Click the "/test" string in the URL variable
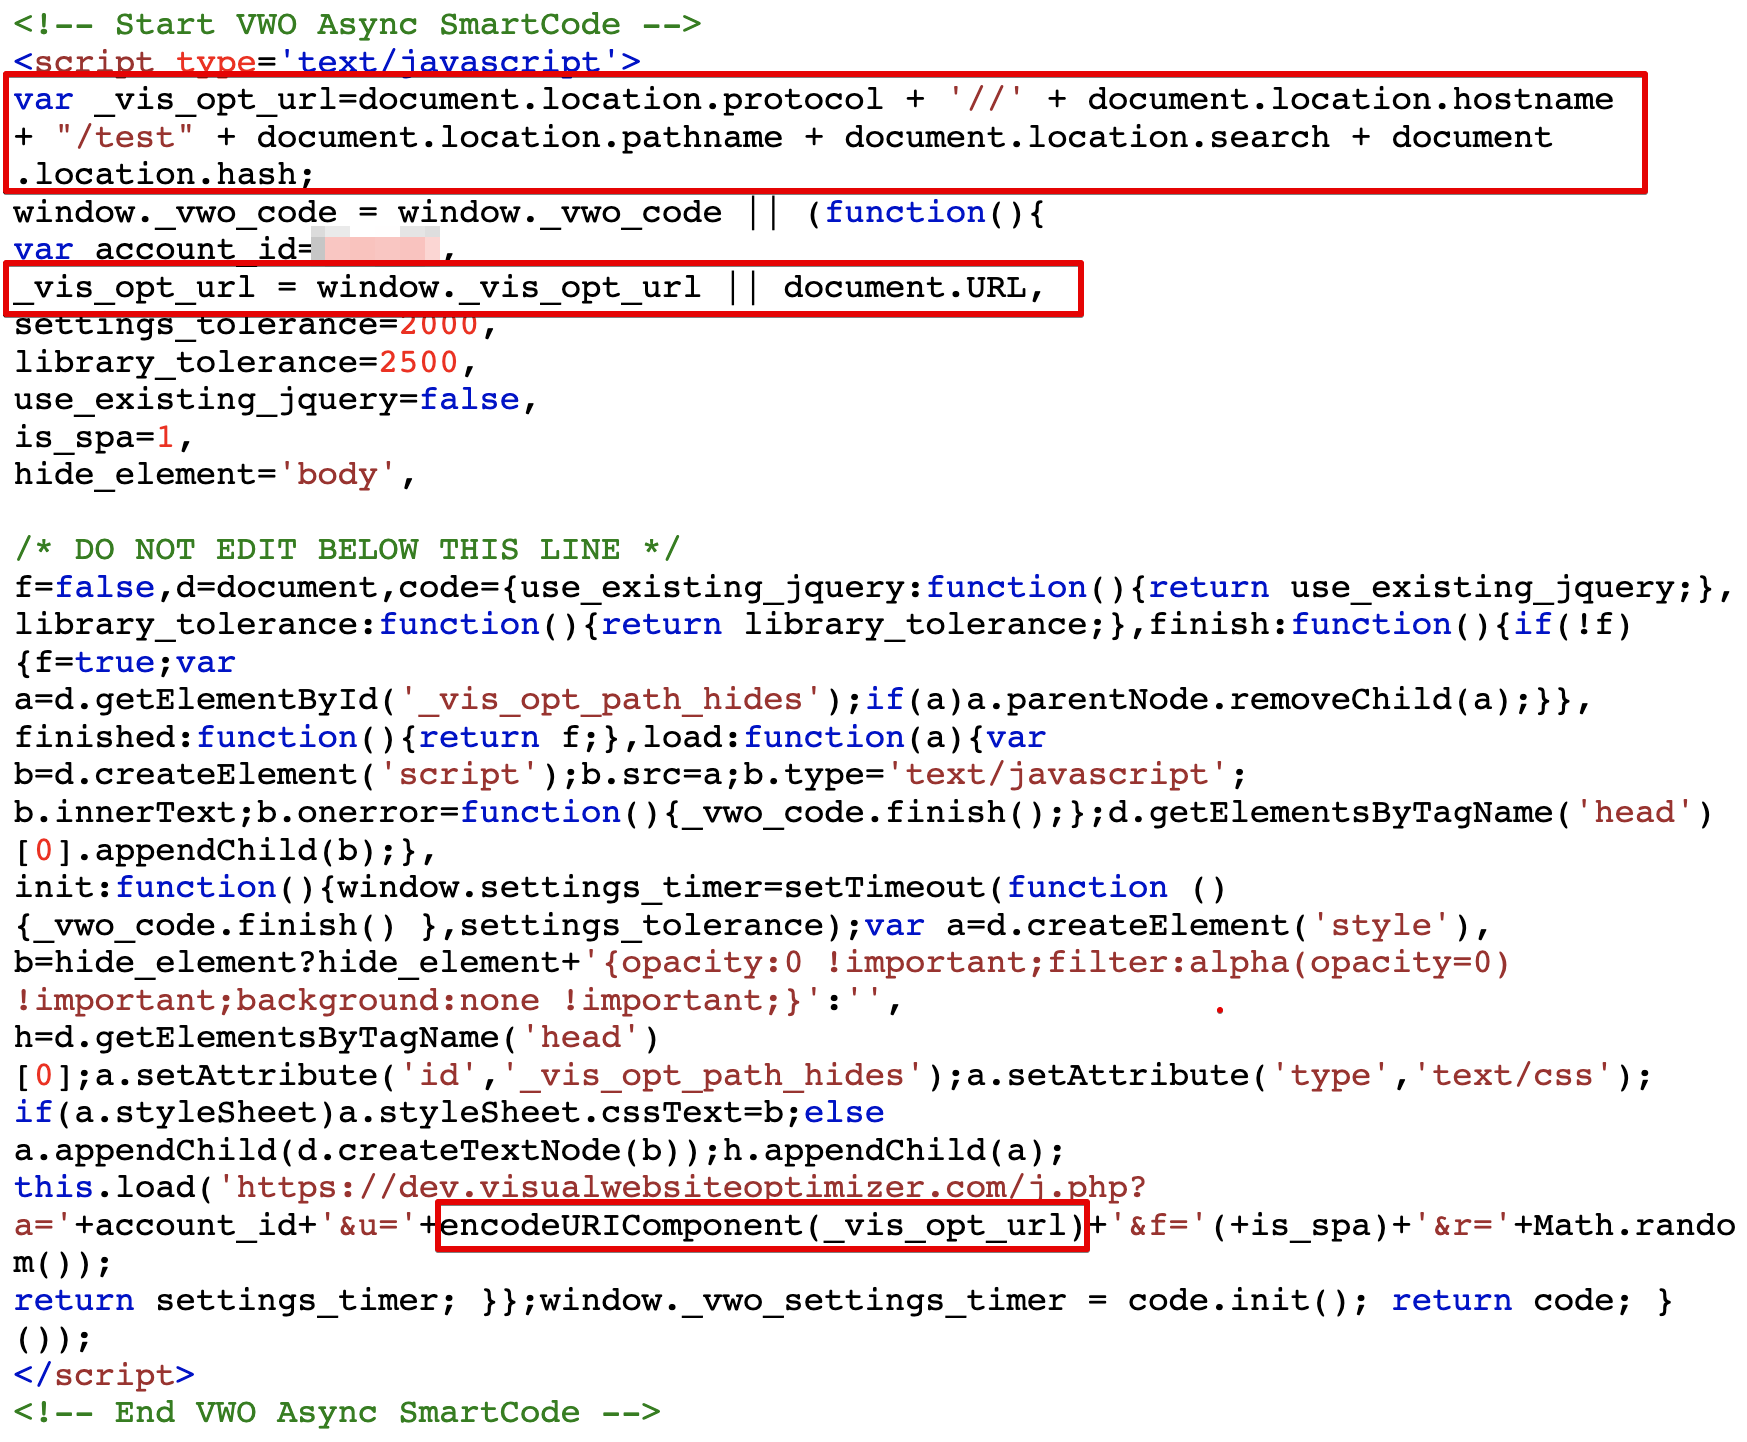 pyautogui.click(x=125, y=137)
